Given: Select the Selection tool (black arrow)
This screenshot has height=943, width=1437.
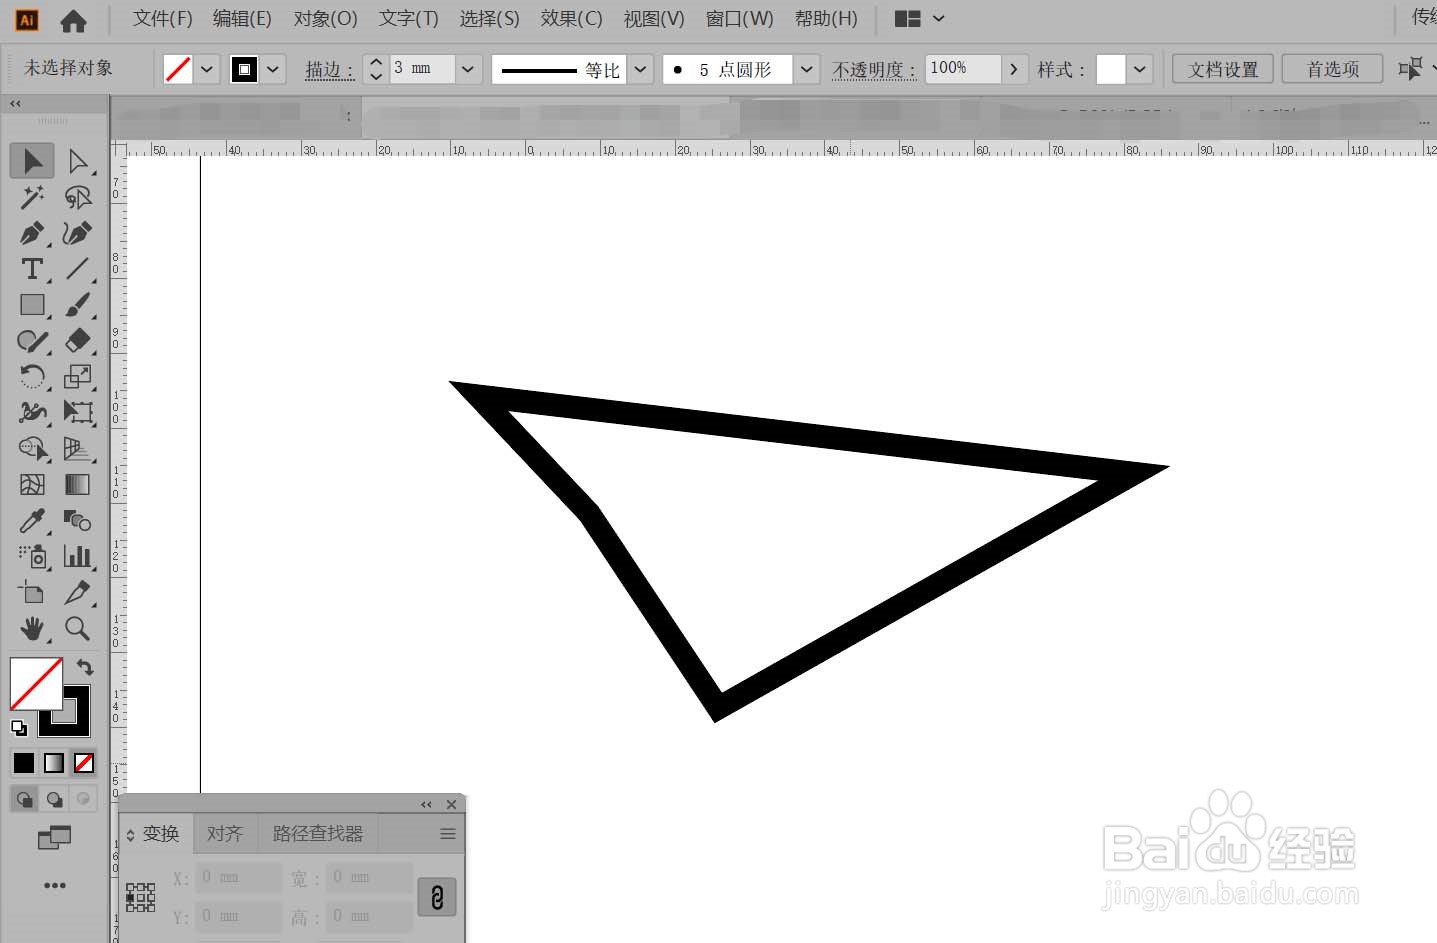Looking at the screenshot, I should click(32, 161).
